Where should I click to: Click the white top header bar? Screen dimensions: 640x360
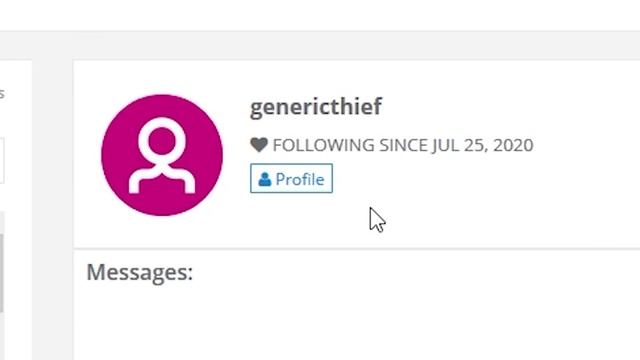[320, 15]
